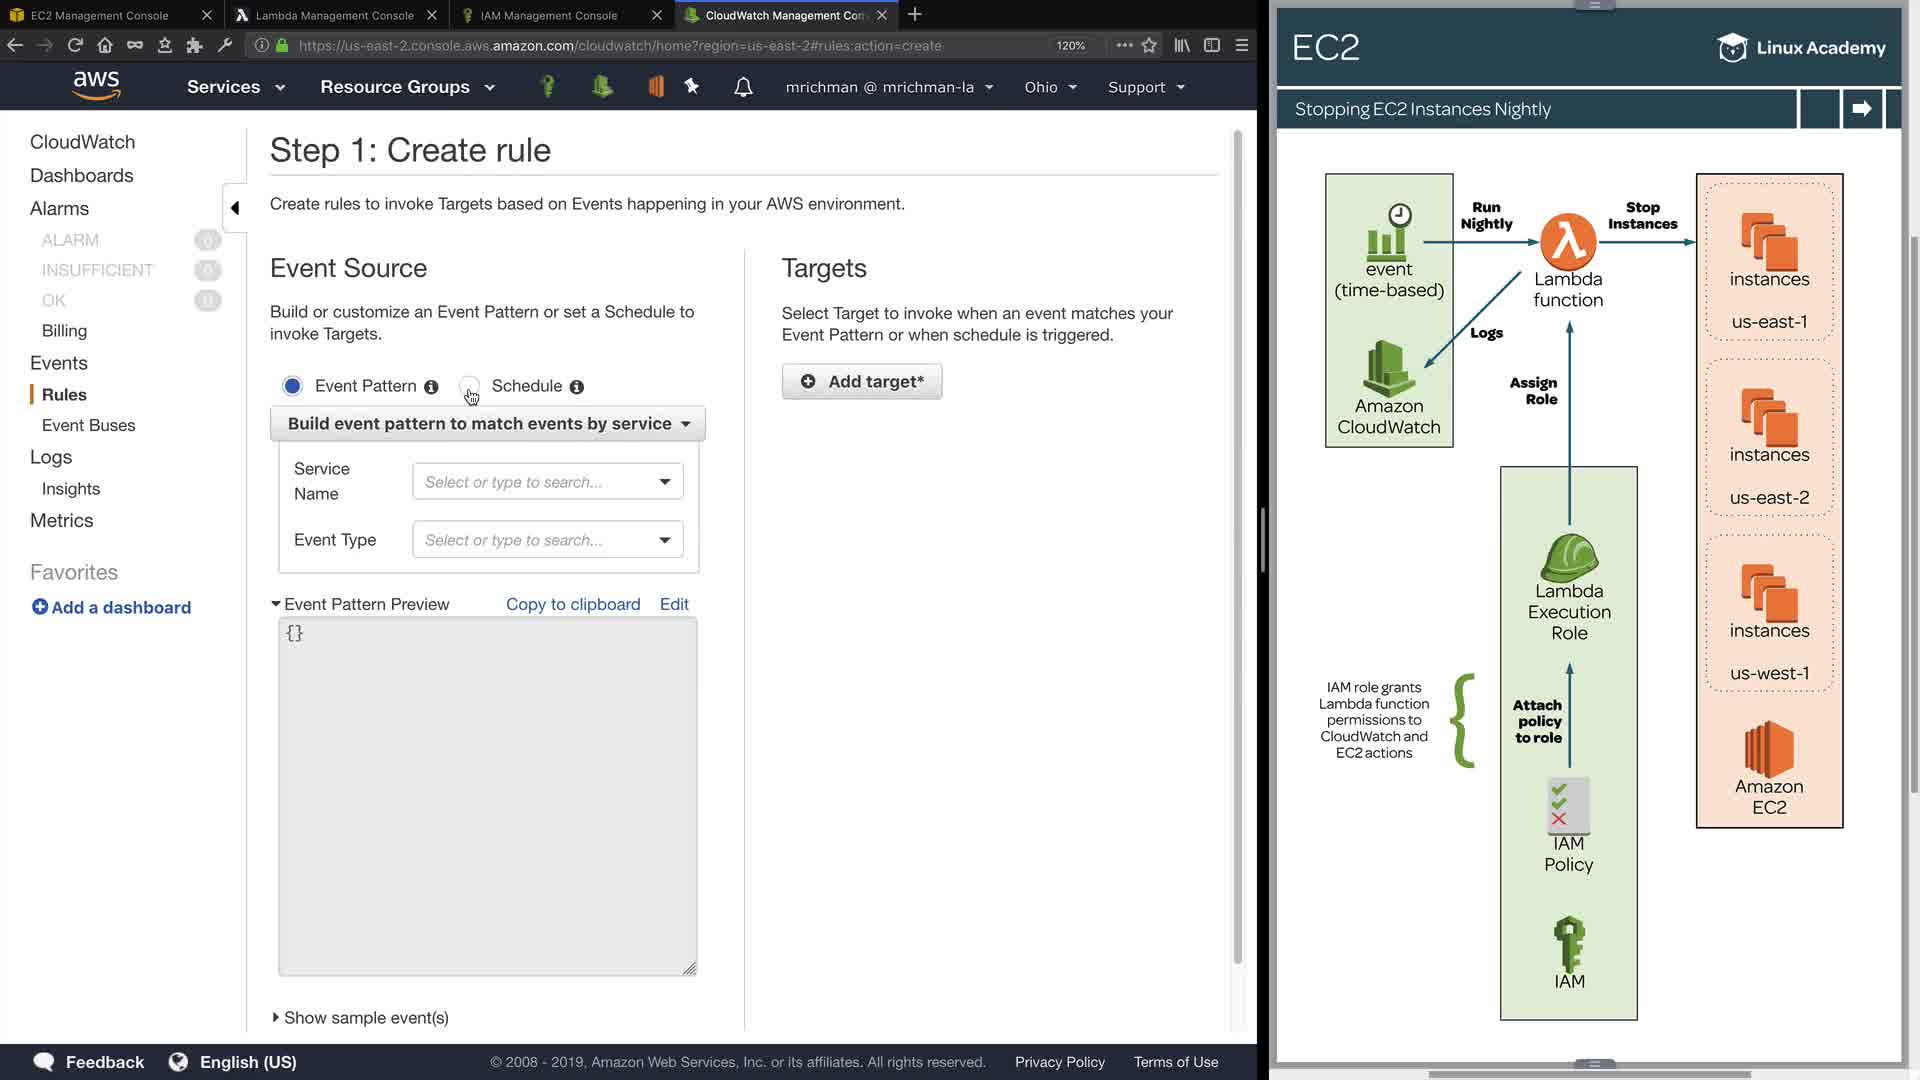Collapse the CloudWatch sidebar arrow

pos(235,208)
